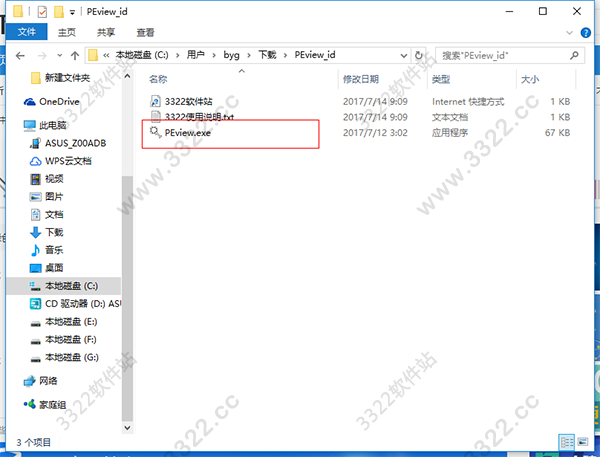Click 用户 in address breadcrumb
The width and height of the screenshot is (600, 457).
(x=196, y=55)
